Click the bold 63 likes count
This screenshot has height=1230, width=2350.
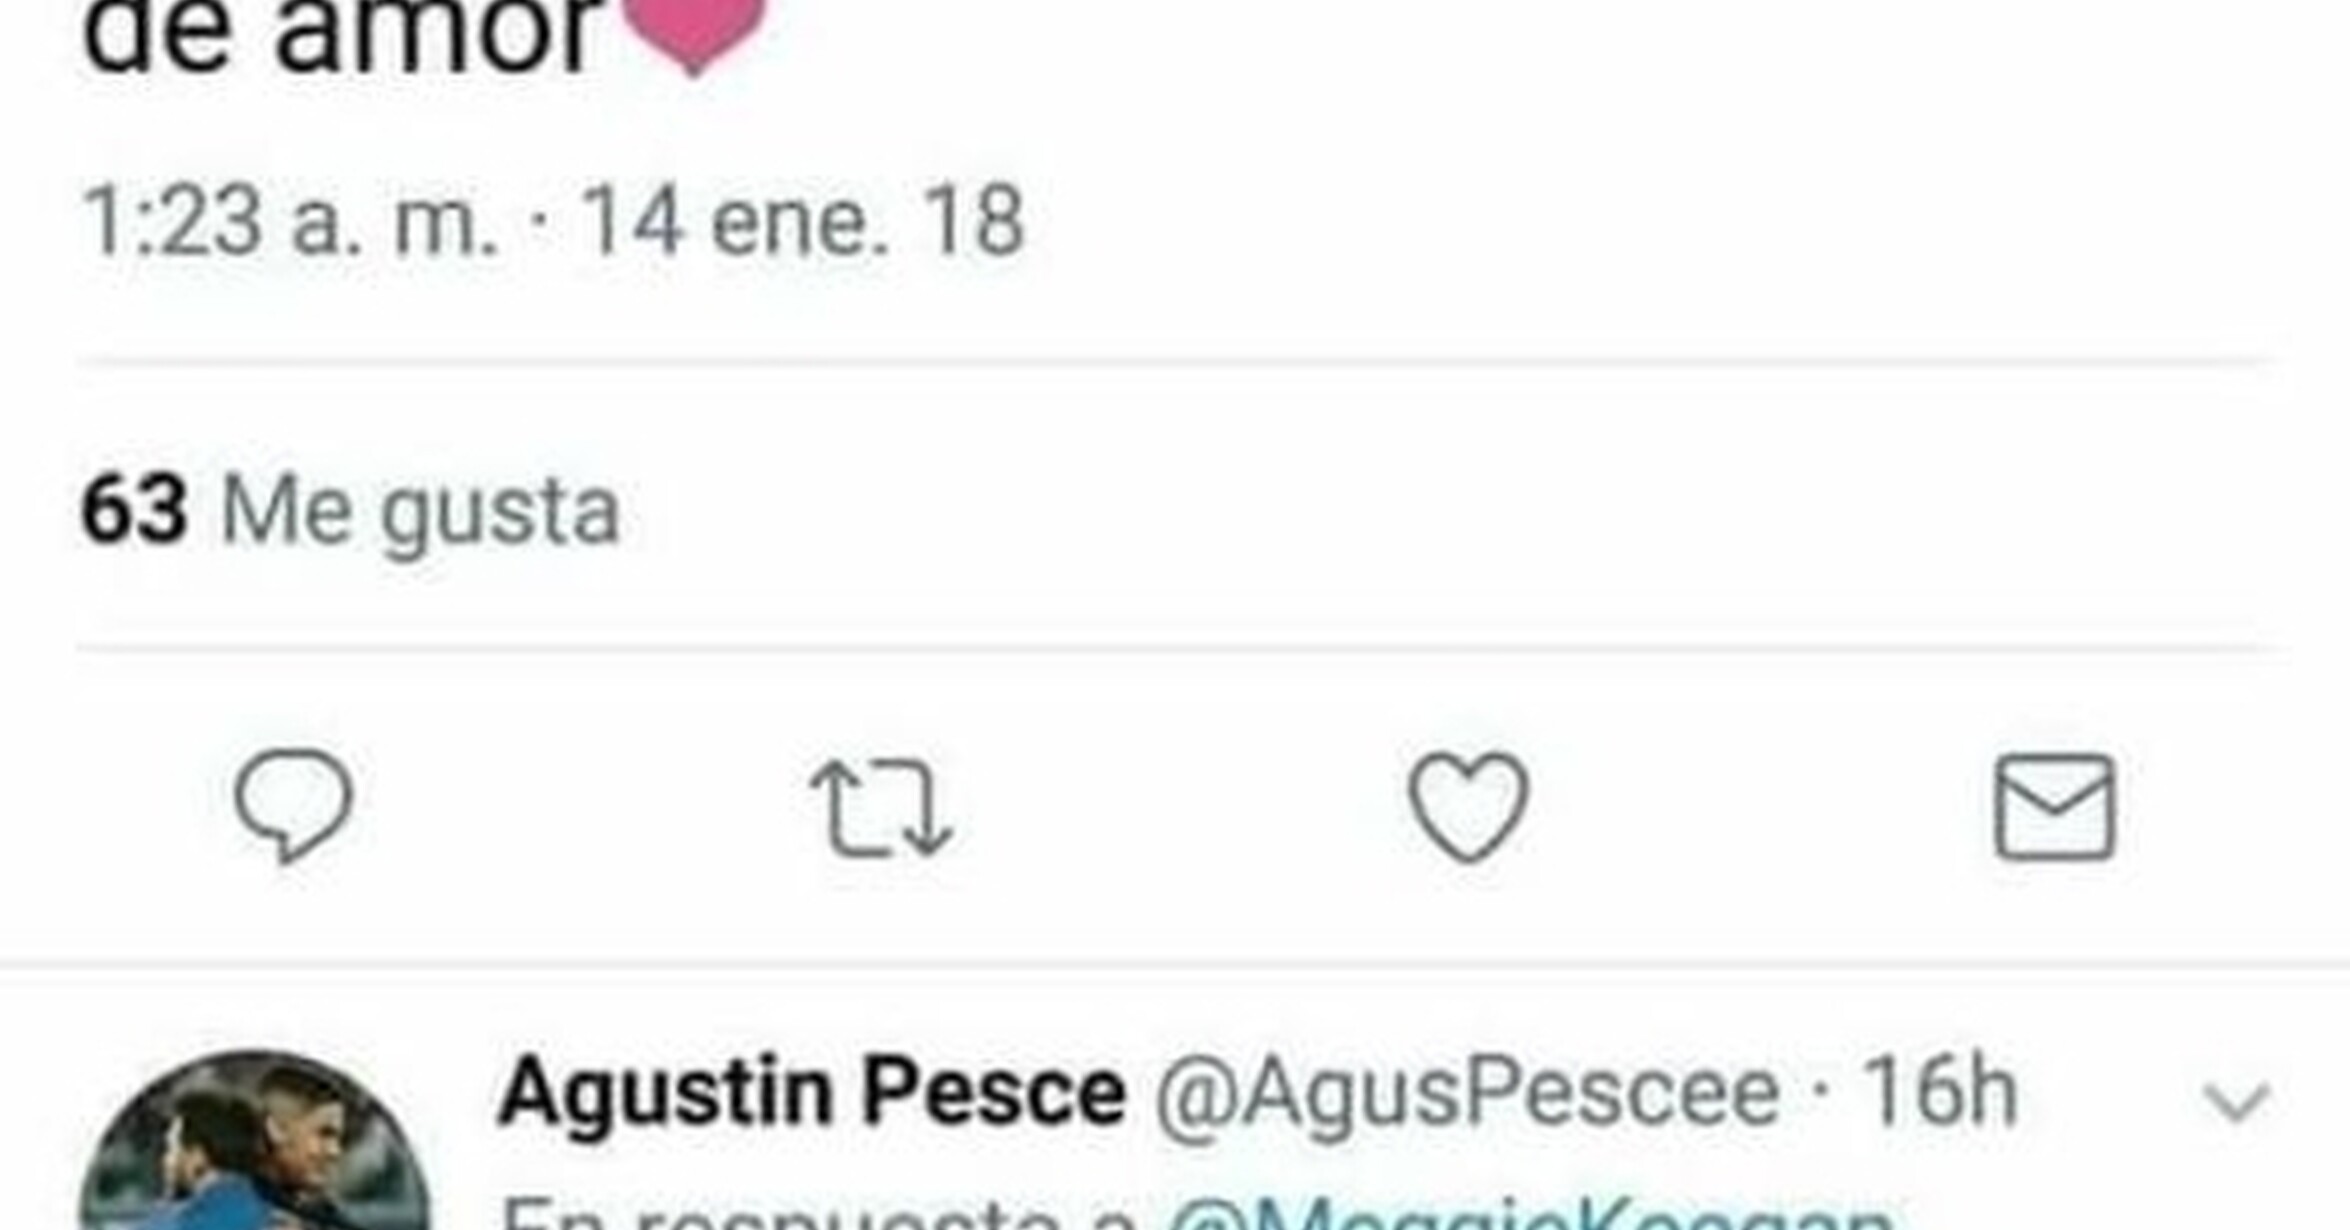click(x=134, y=510)
